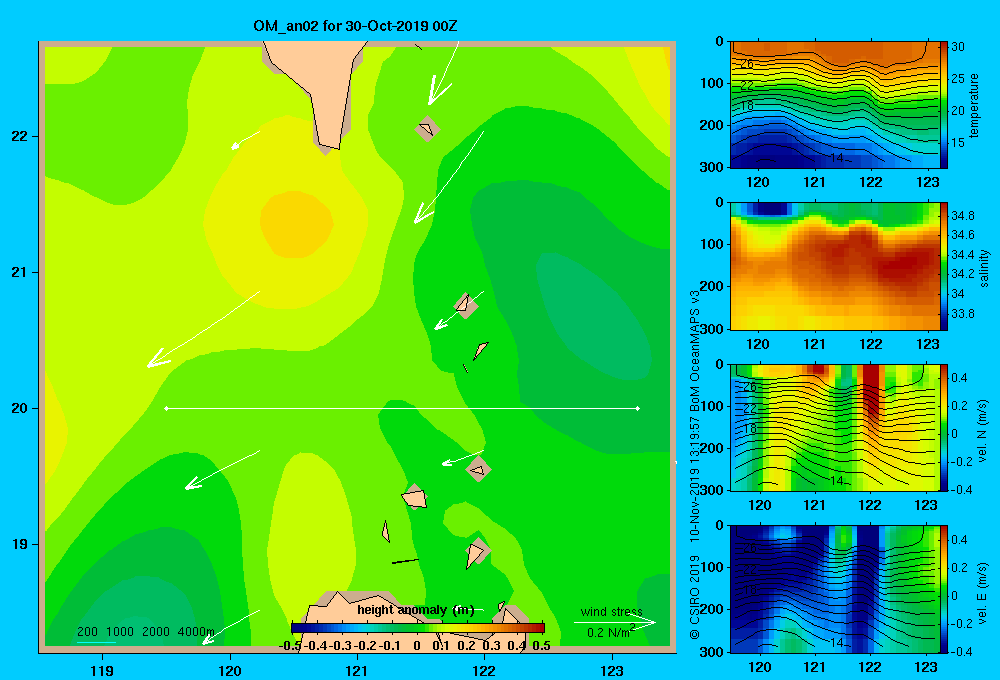
Task: Click longitude label 123 on the main map
Action: click(612, 670)
